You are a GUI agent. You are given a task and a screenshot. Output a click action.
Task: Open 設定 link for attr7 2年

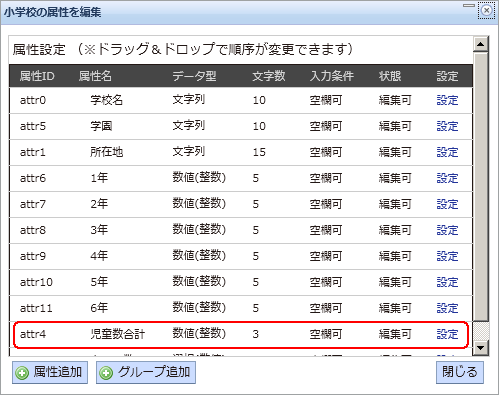(x=447, y=204)
